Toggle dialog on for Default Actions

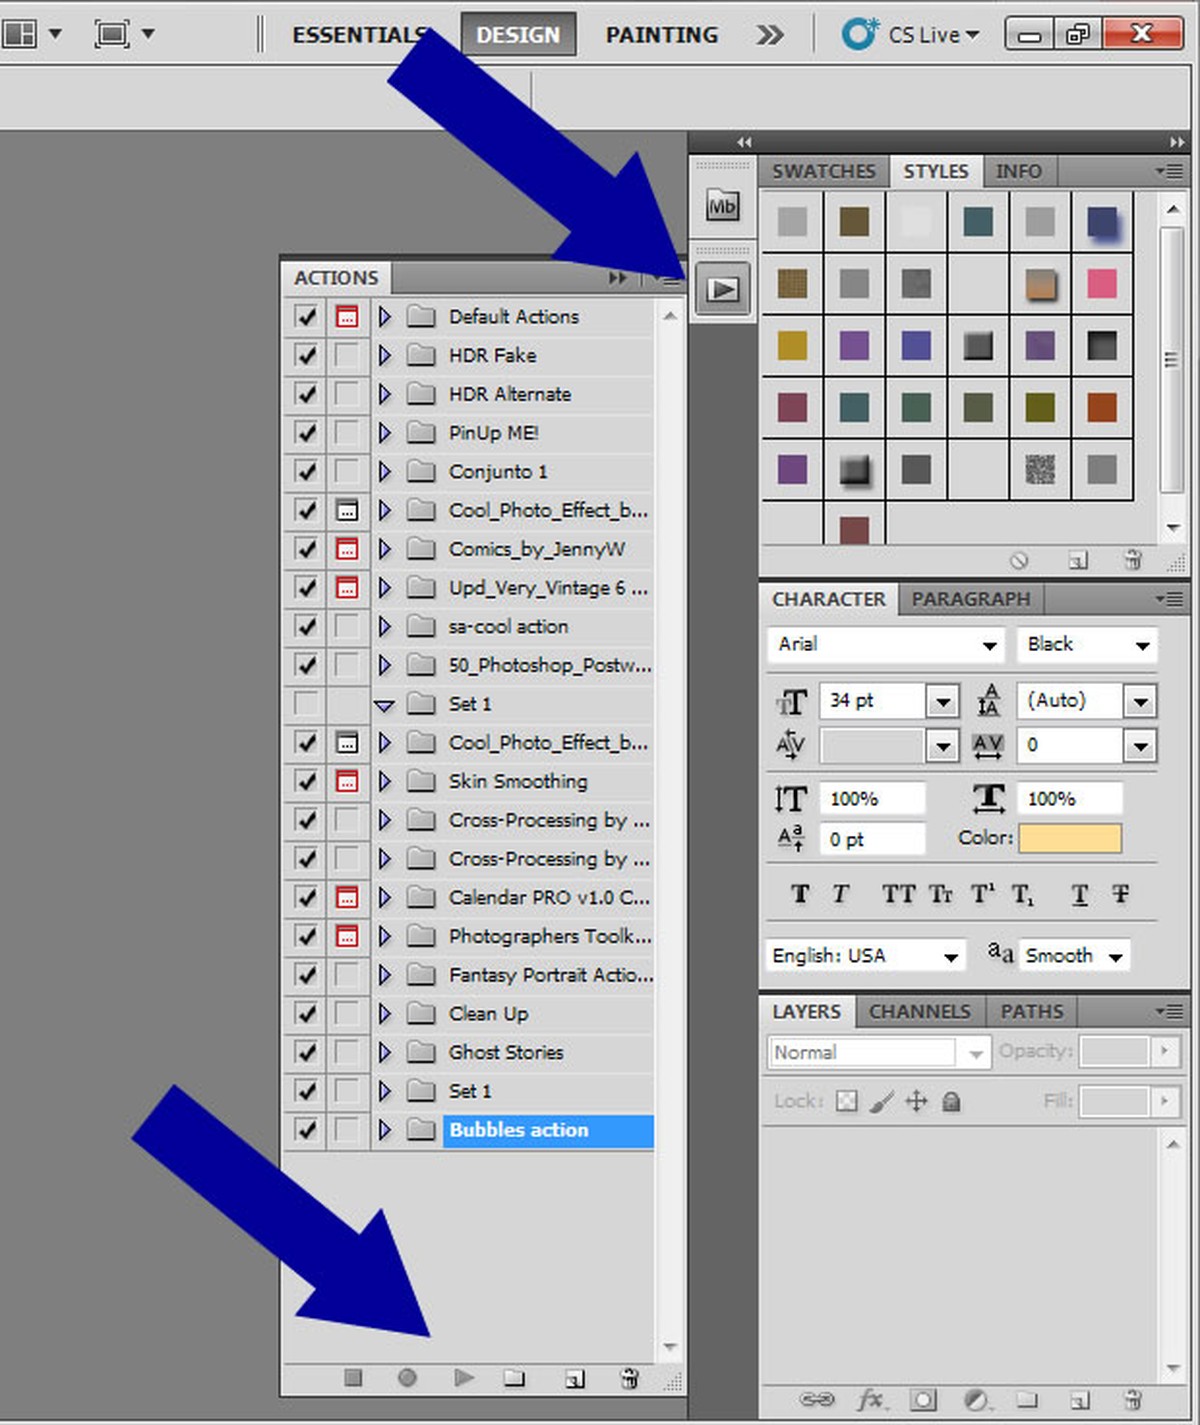click(x=347, y=316)
